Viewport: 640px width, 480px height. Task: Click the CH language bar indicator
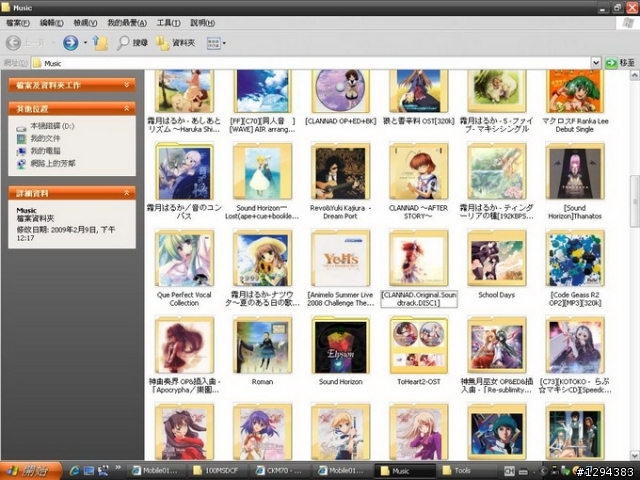(x=509, y=471)
